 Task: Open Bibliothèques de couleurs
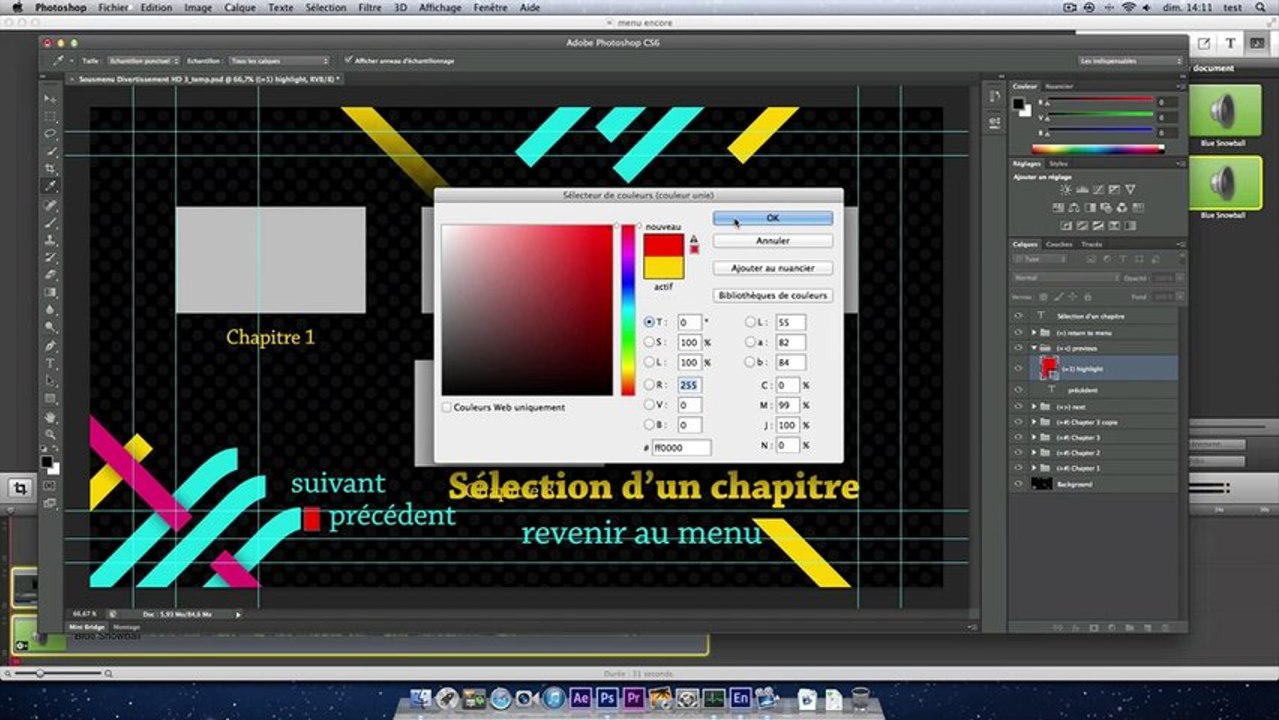coord(772,295)
